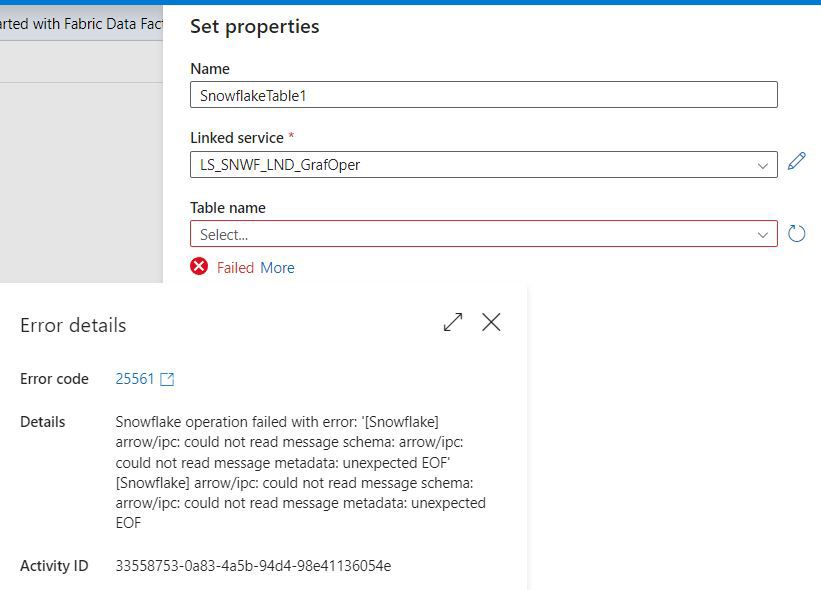821x590 pixels.
Task: Close the Error details panel
Action: 491,322
